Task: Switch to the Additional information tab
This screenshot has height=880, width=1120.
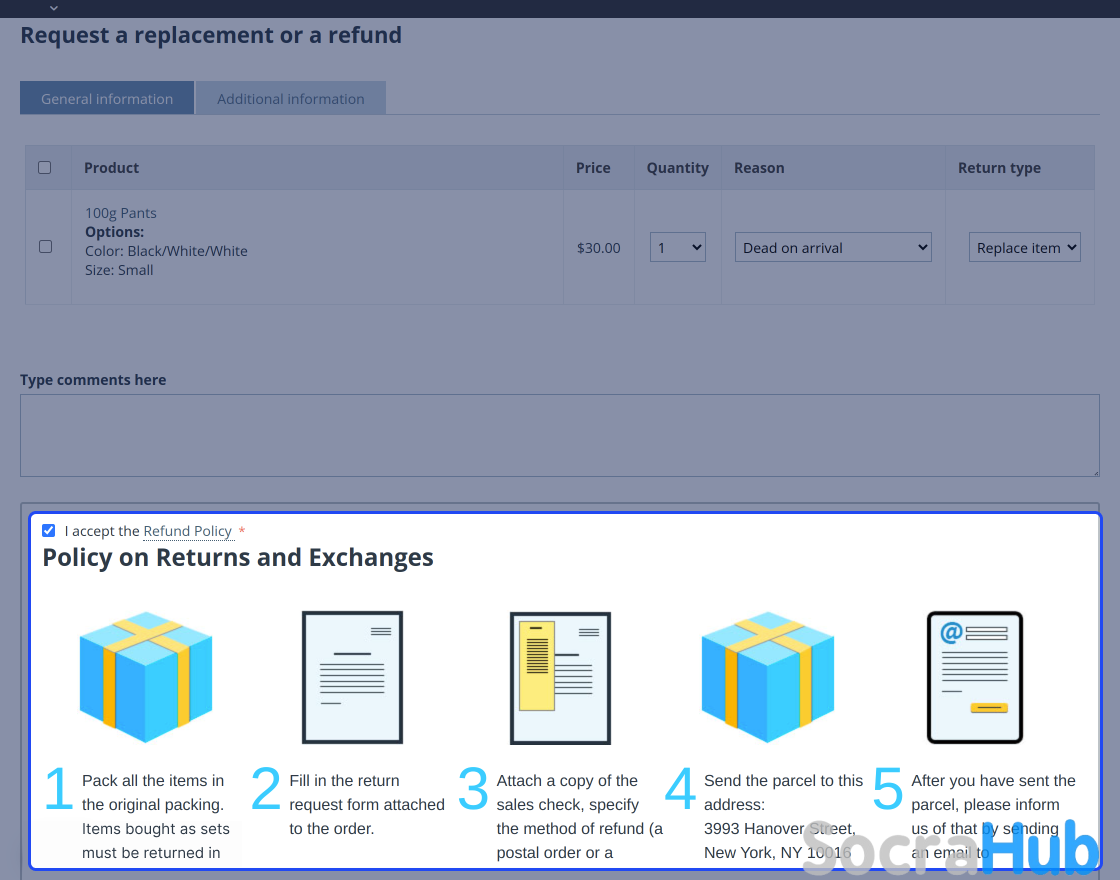Action: coord(290,99)
